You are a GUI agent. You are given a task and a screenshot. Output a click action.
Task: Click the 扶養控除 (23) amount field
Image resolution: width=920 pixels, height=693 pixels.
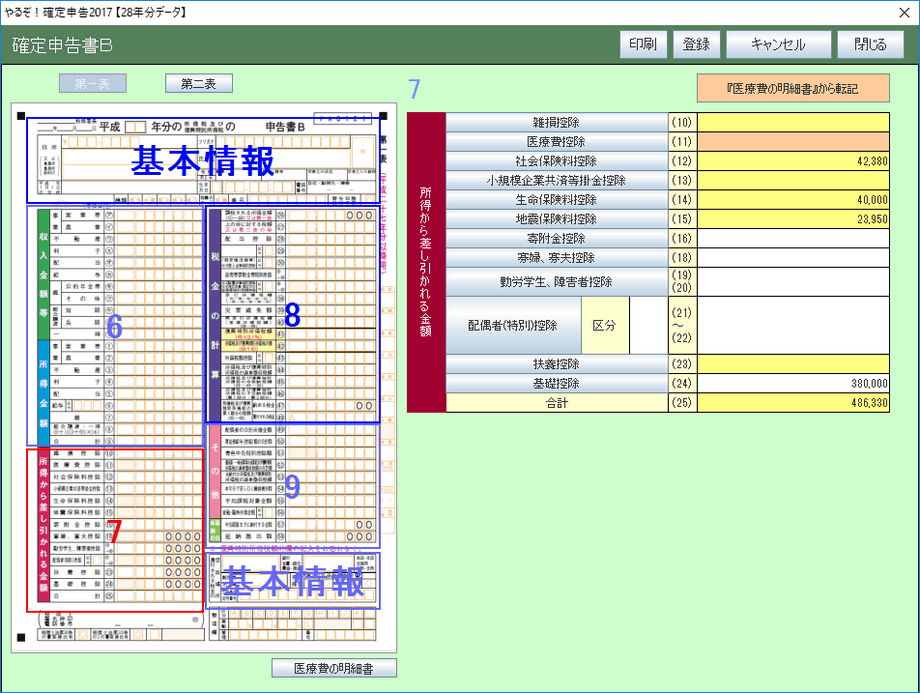tap(794, 364)
